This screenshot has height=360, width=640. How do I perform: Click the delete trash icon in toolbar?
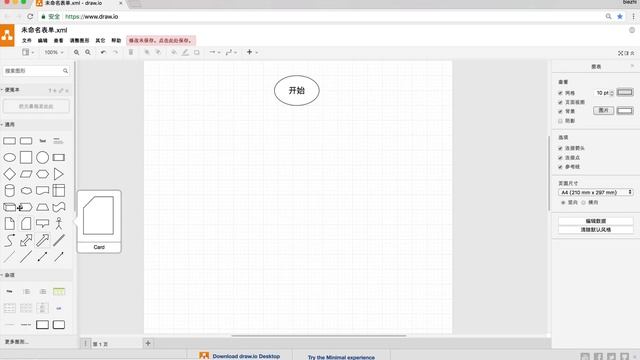pos(131,52)
